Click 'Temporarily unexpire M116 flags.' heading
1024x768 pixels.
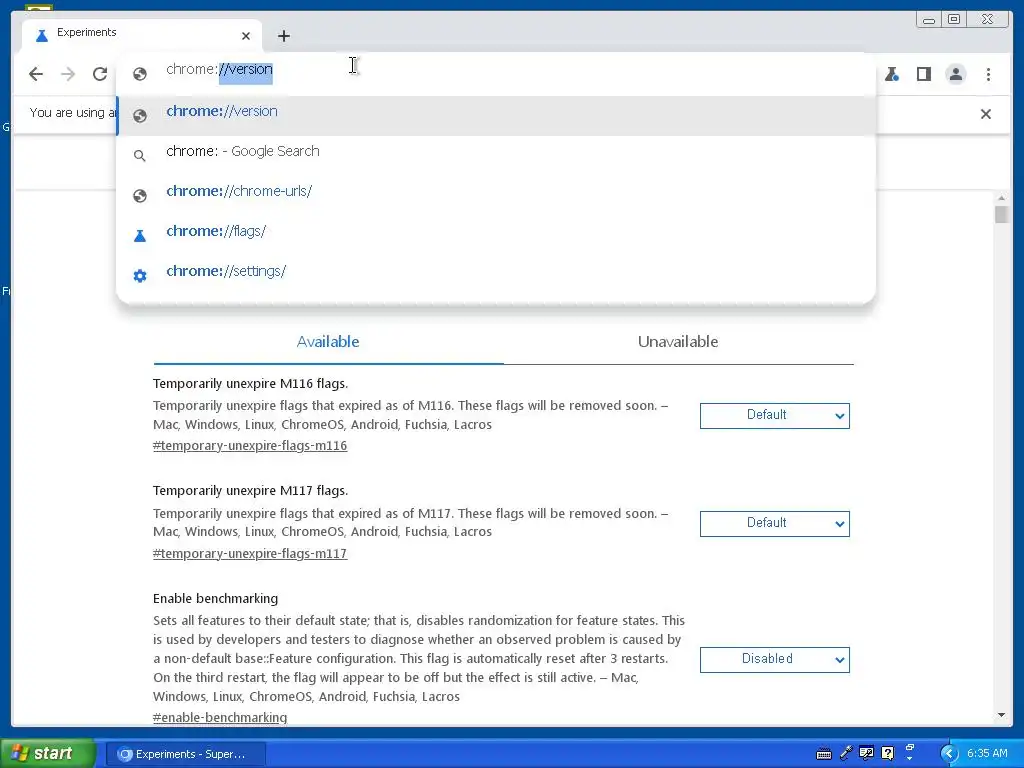(x=250, y=383)
